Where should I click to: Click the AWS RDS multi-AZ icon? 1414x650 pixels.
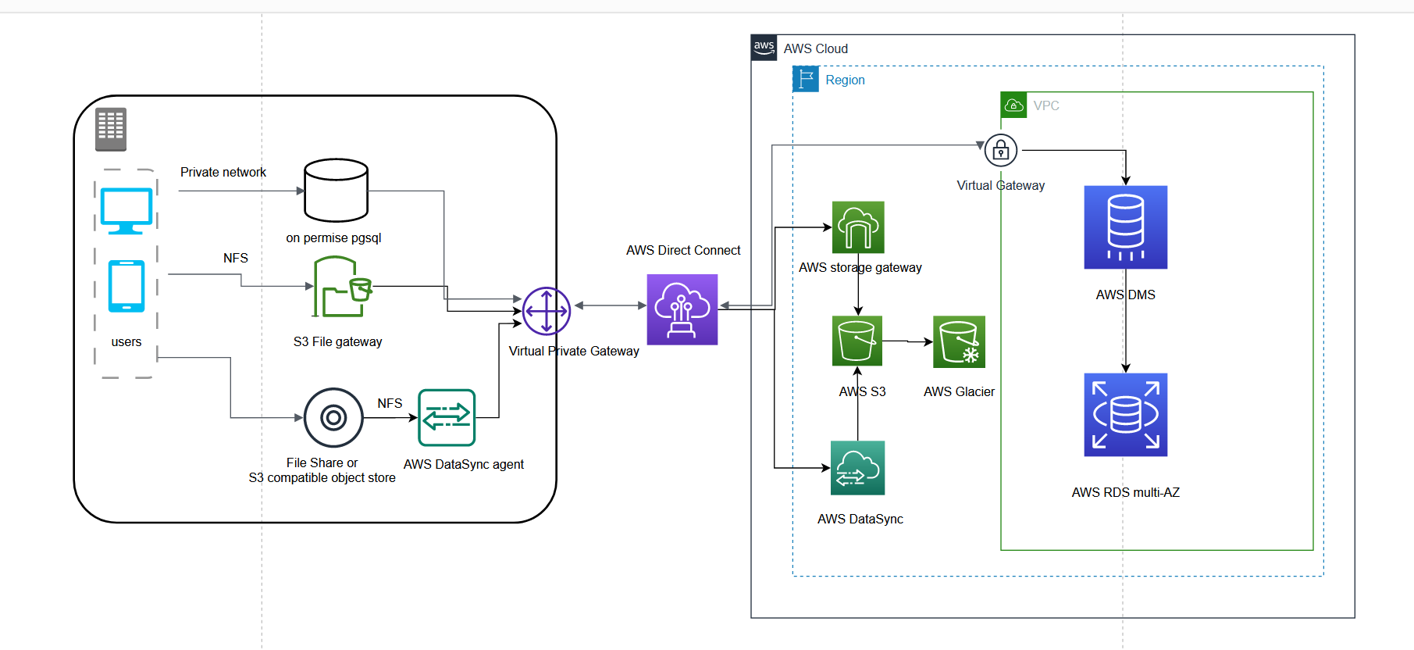(x=1125, y=415)
